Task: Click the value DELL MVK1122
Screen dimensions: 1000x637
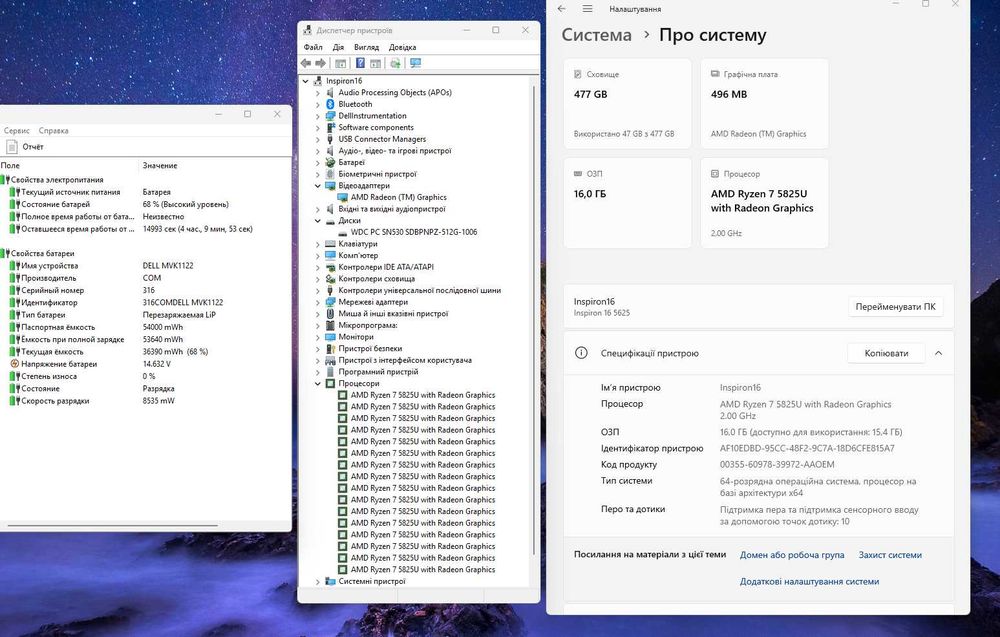Action: [x=168, y=265]
